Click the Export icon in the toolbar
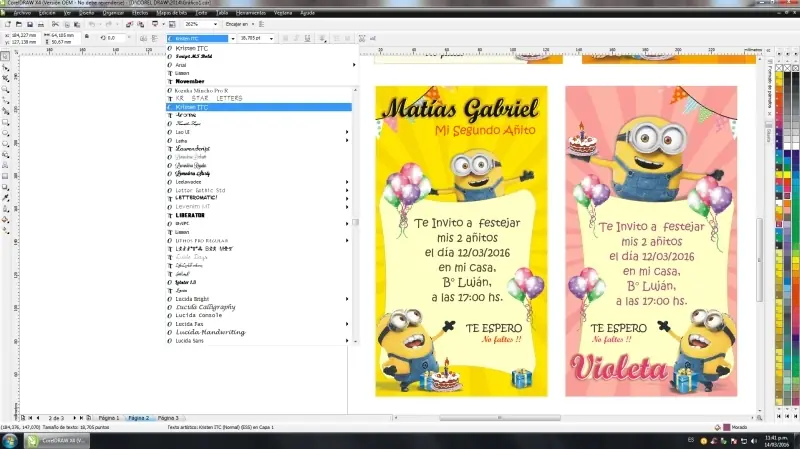 [141, 24]
